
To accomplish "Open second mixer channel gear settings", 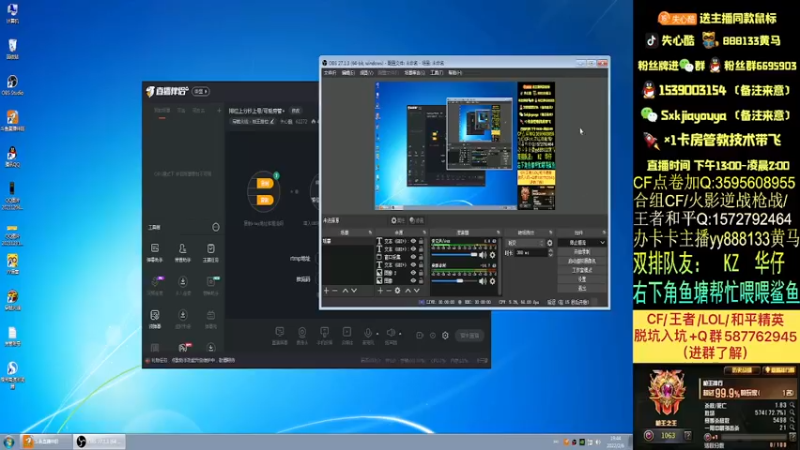I will tap(492, 281).
